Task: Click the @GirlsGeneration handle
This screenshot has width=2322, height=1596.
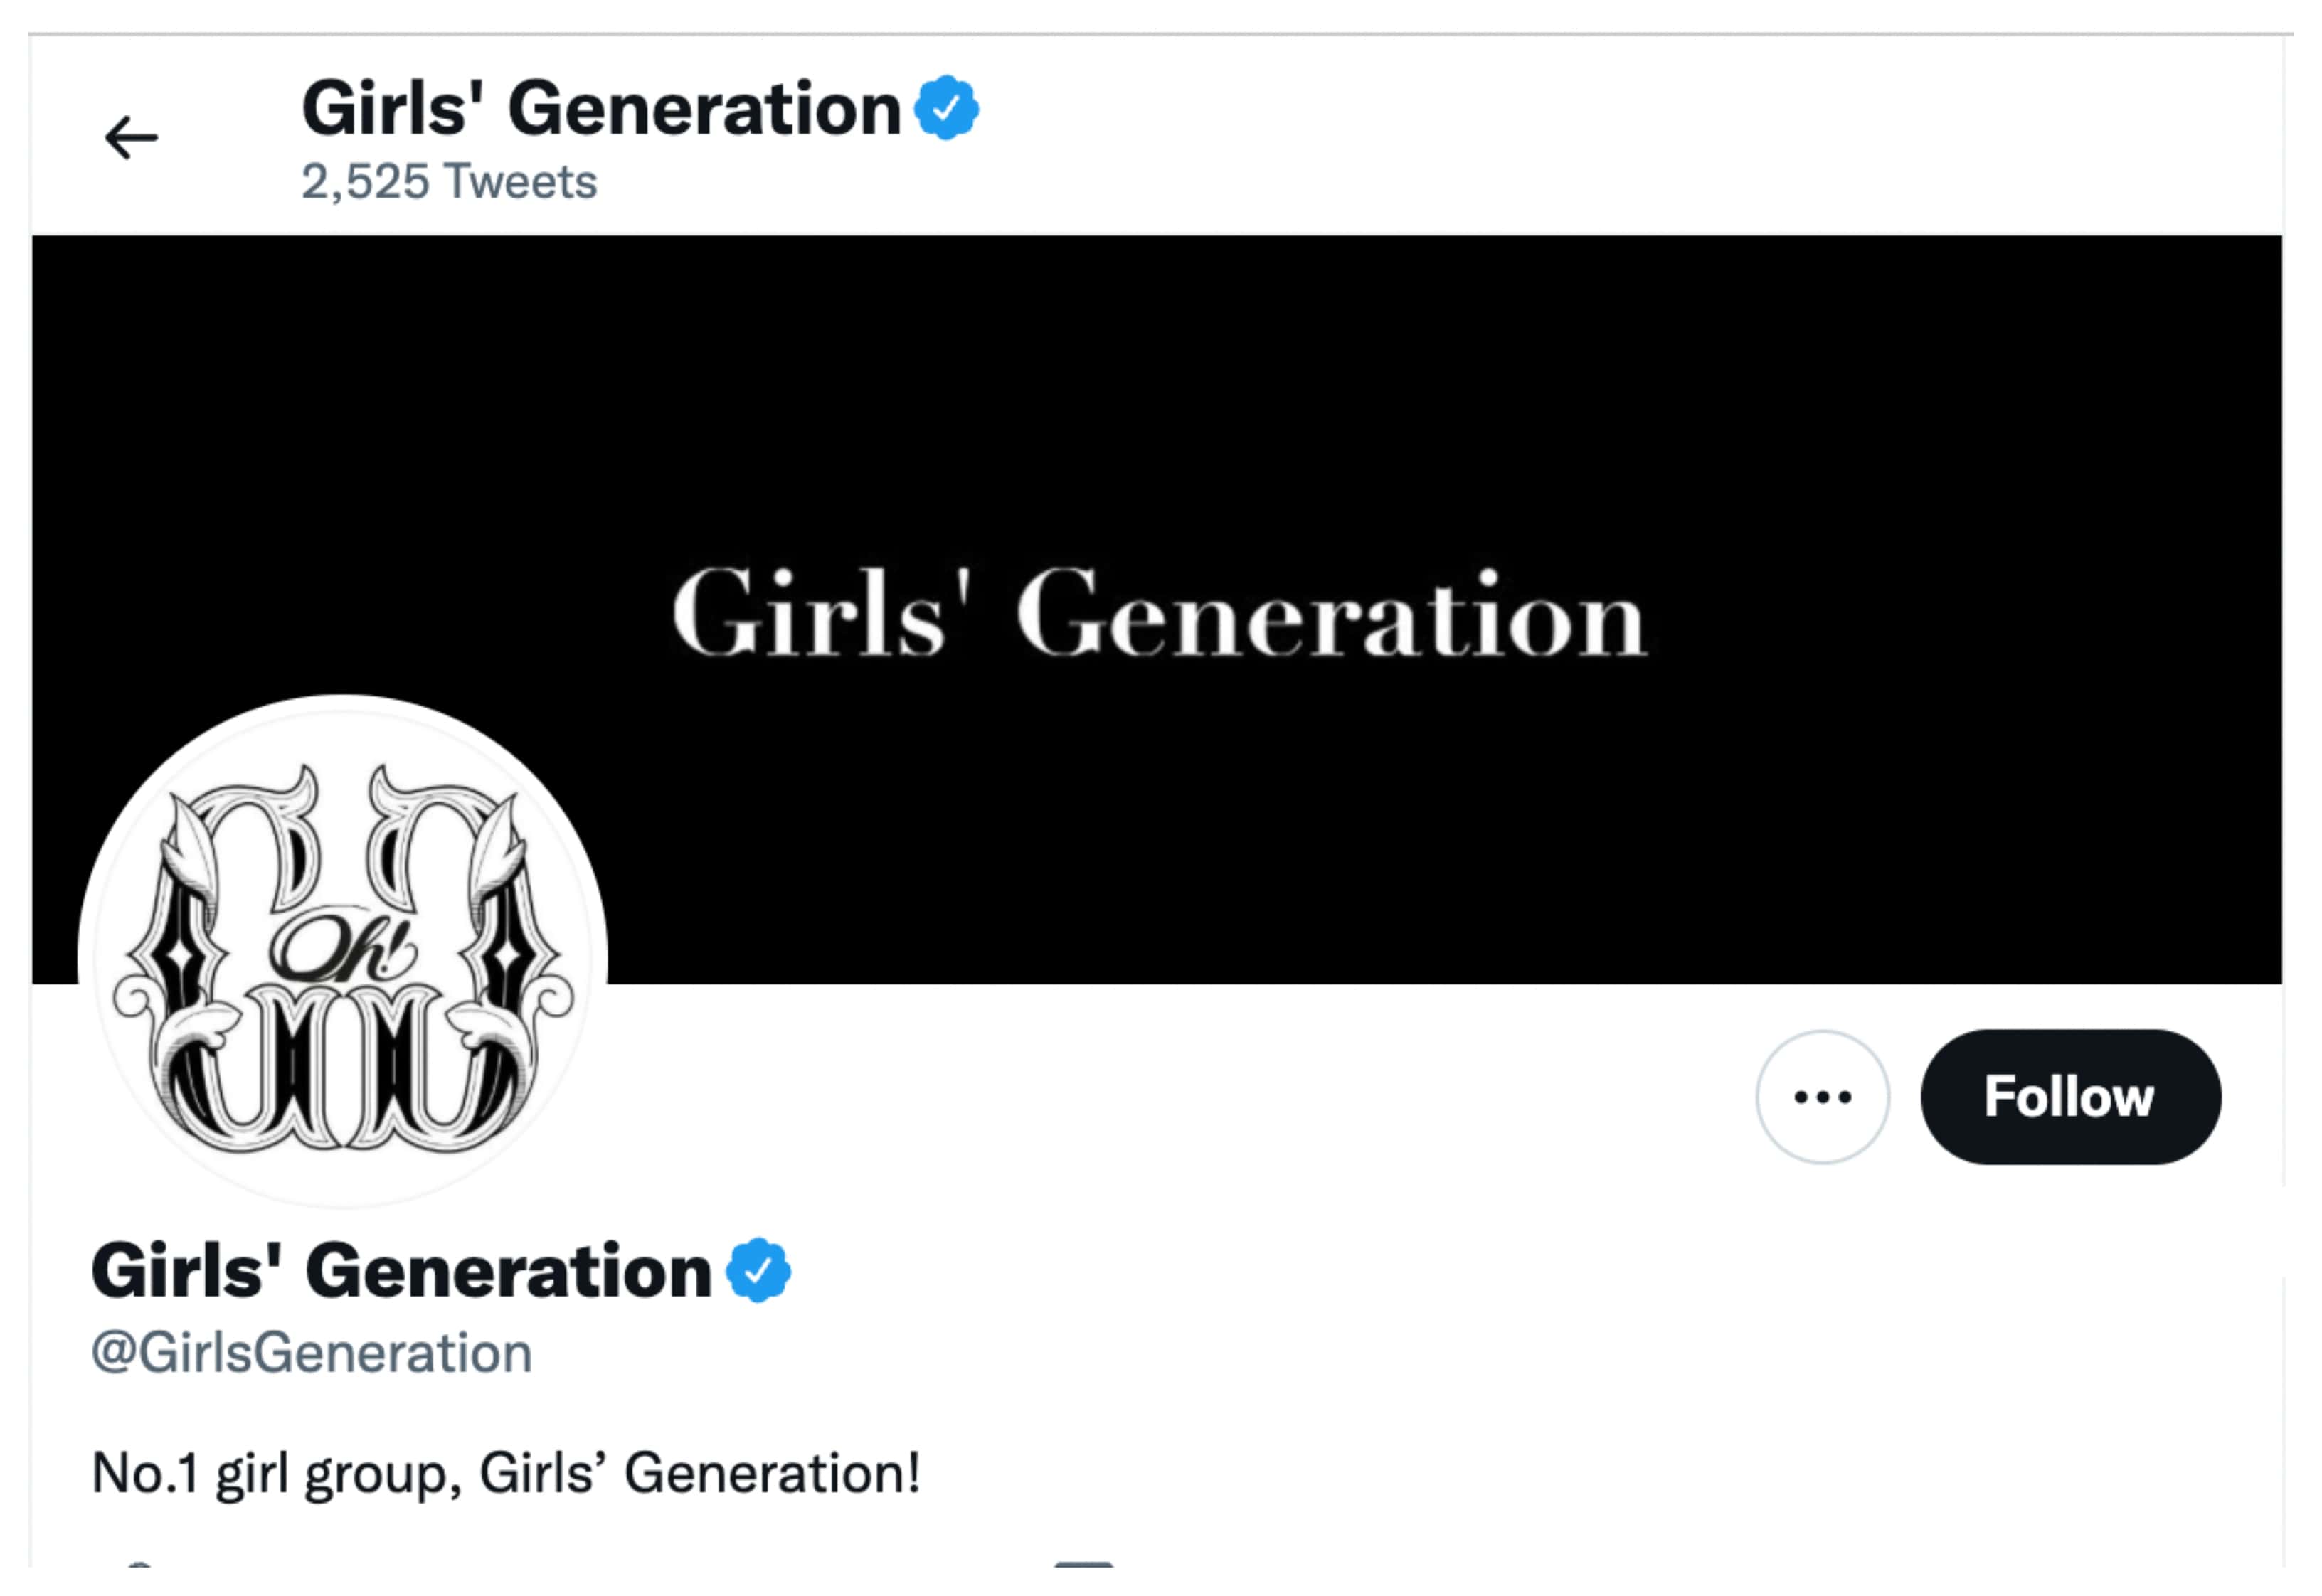Action: click(x=311, y=1353)
